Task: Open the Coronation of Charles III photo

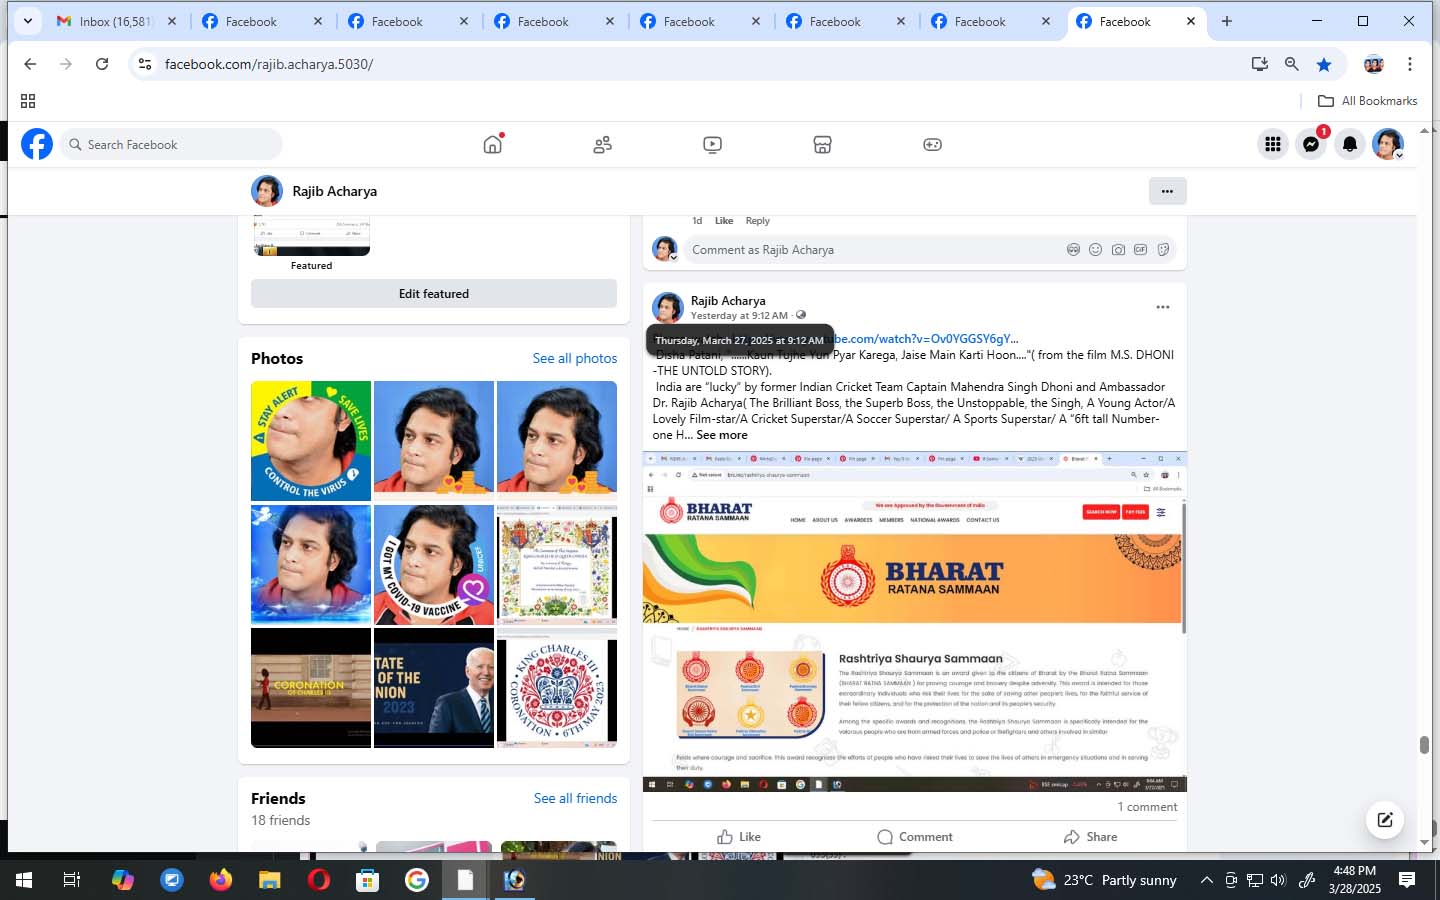Action: point(311,688)
